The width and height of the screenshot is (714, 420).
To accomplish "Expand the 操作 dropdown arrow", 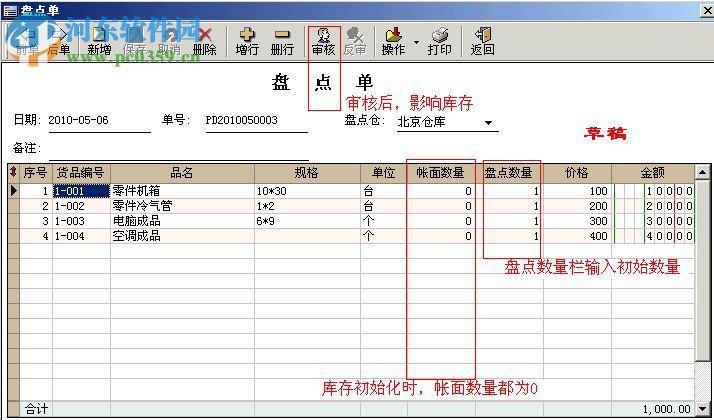I will 416,42.
